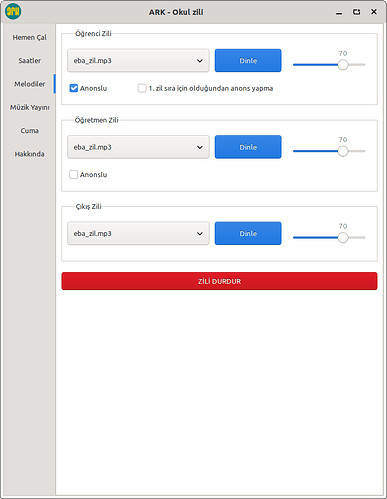Image resolution: width=387 pixels, height=499 pixels.
Task: Stop the bell with ZİLİ DURDUR
Action: tap(219, 281)
